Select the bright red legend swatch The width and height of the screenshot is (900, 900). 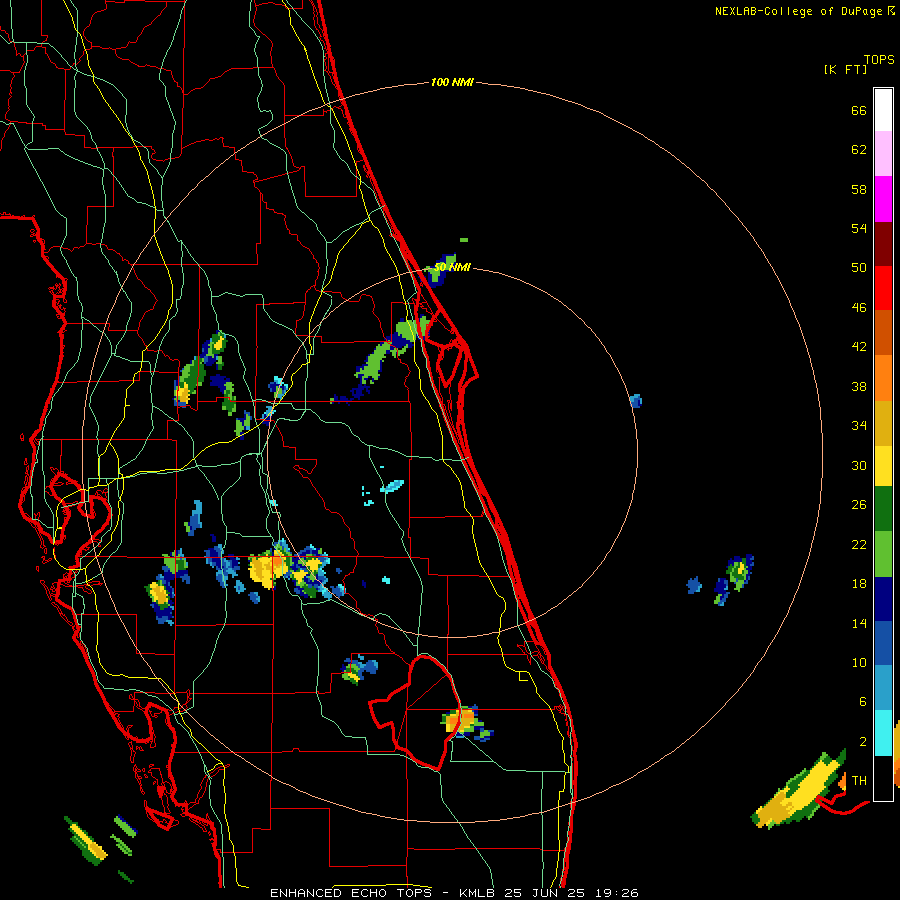click(883, 288)
